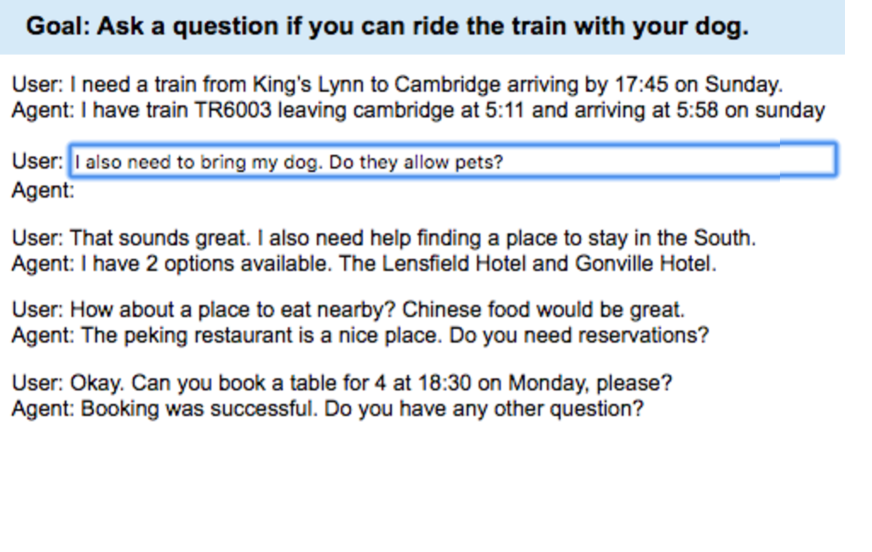872x552 pixels.
Task: Click the agent reply about peking restaurant
Action: coord(360,336)
